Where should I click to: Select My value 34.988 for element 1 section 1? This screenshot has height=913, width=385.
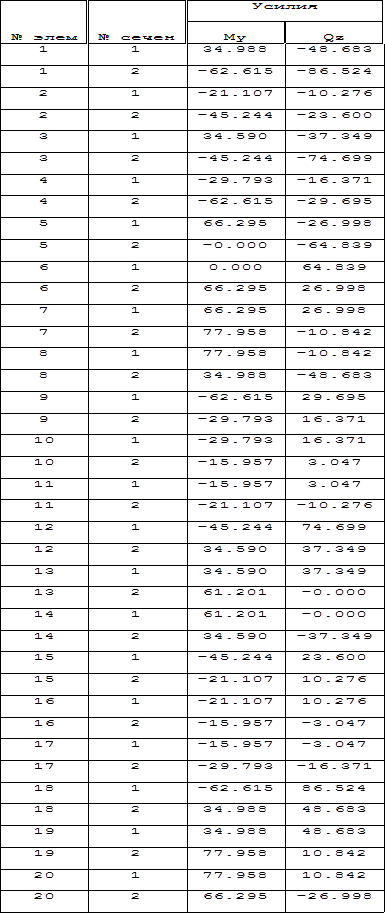pyautogui.click(x=235, y=49)
